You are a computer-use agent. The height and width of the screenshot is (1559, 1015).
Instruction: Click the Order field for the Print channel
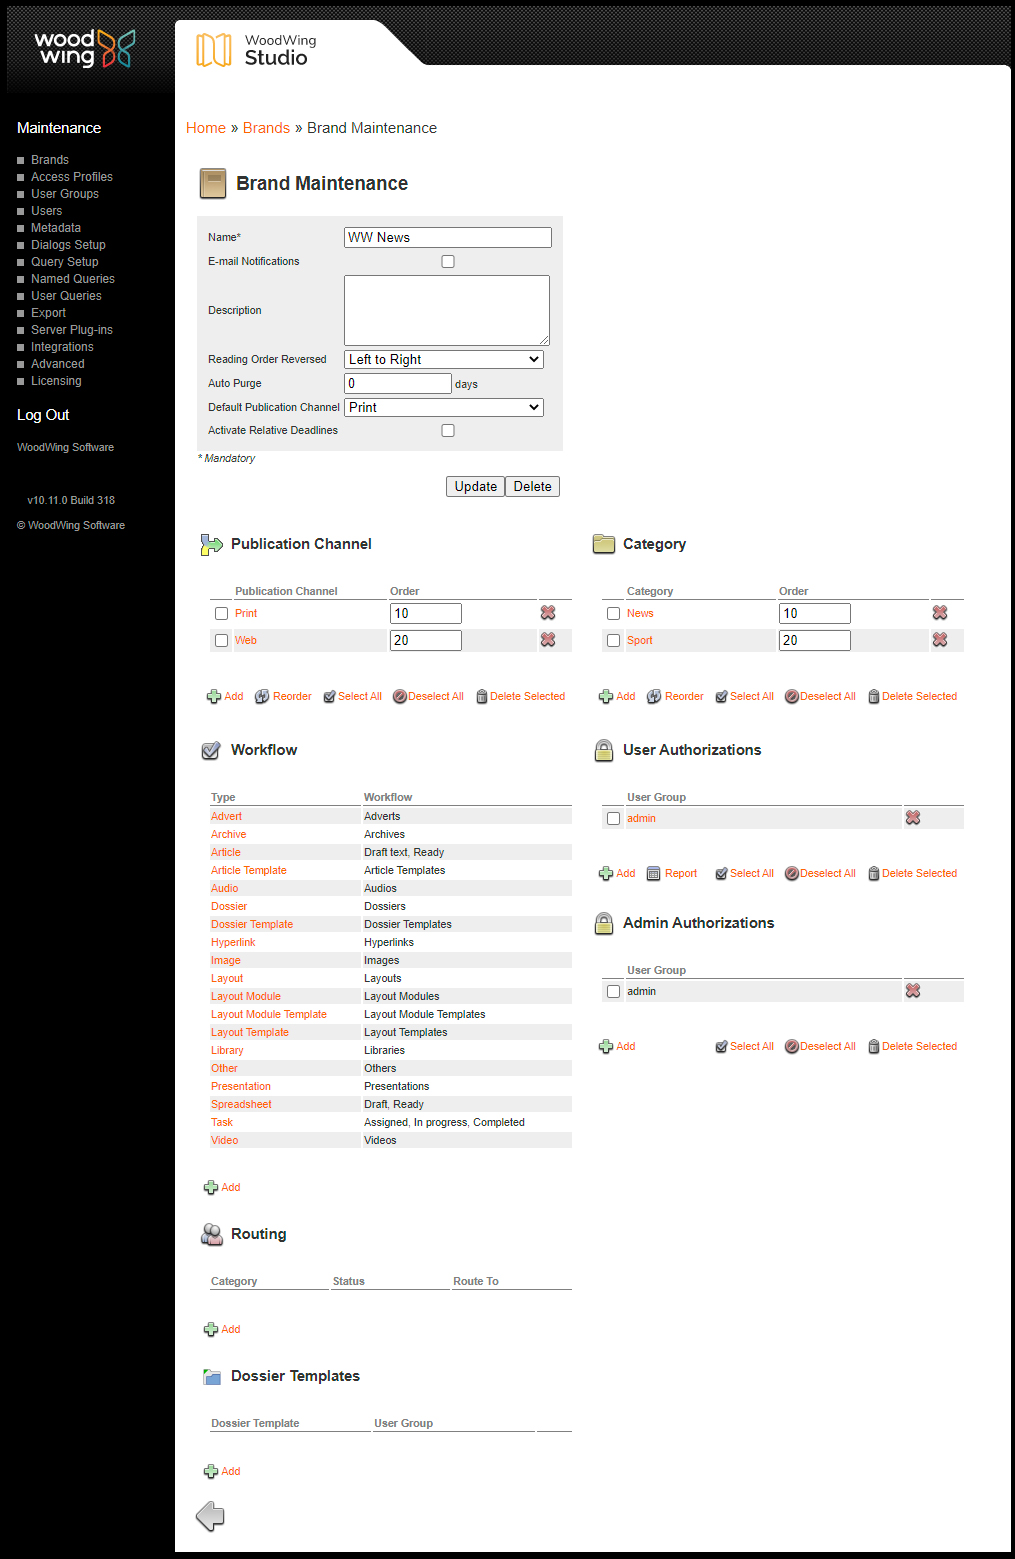coord(426,613)
